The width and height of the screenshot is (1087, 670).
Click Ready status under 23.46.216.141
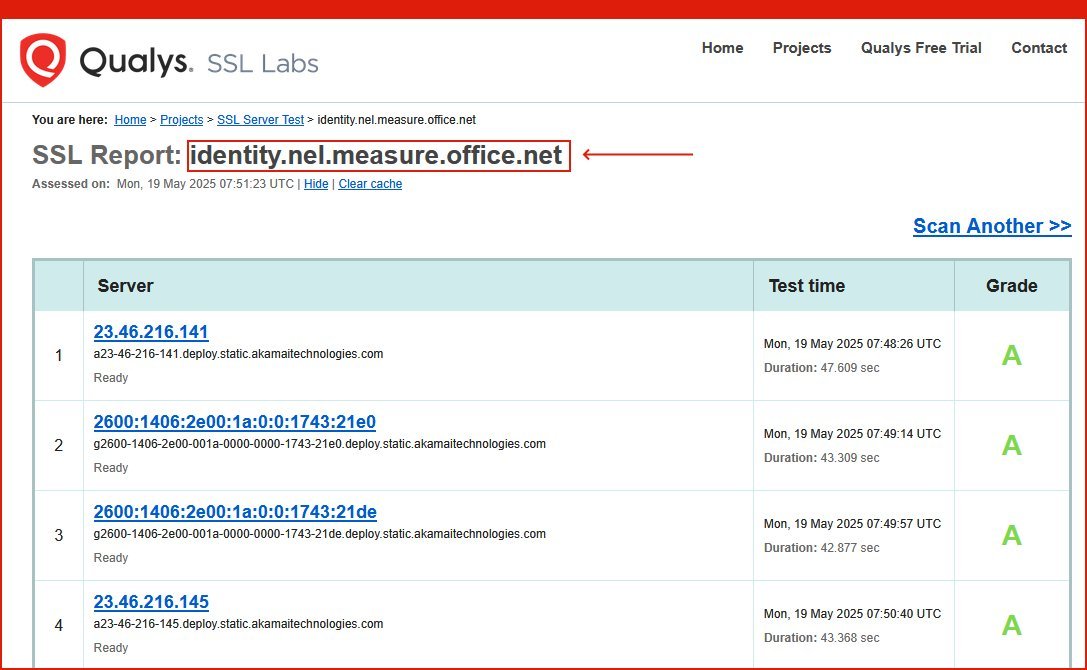(x=111, y=378)
